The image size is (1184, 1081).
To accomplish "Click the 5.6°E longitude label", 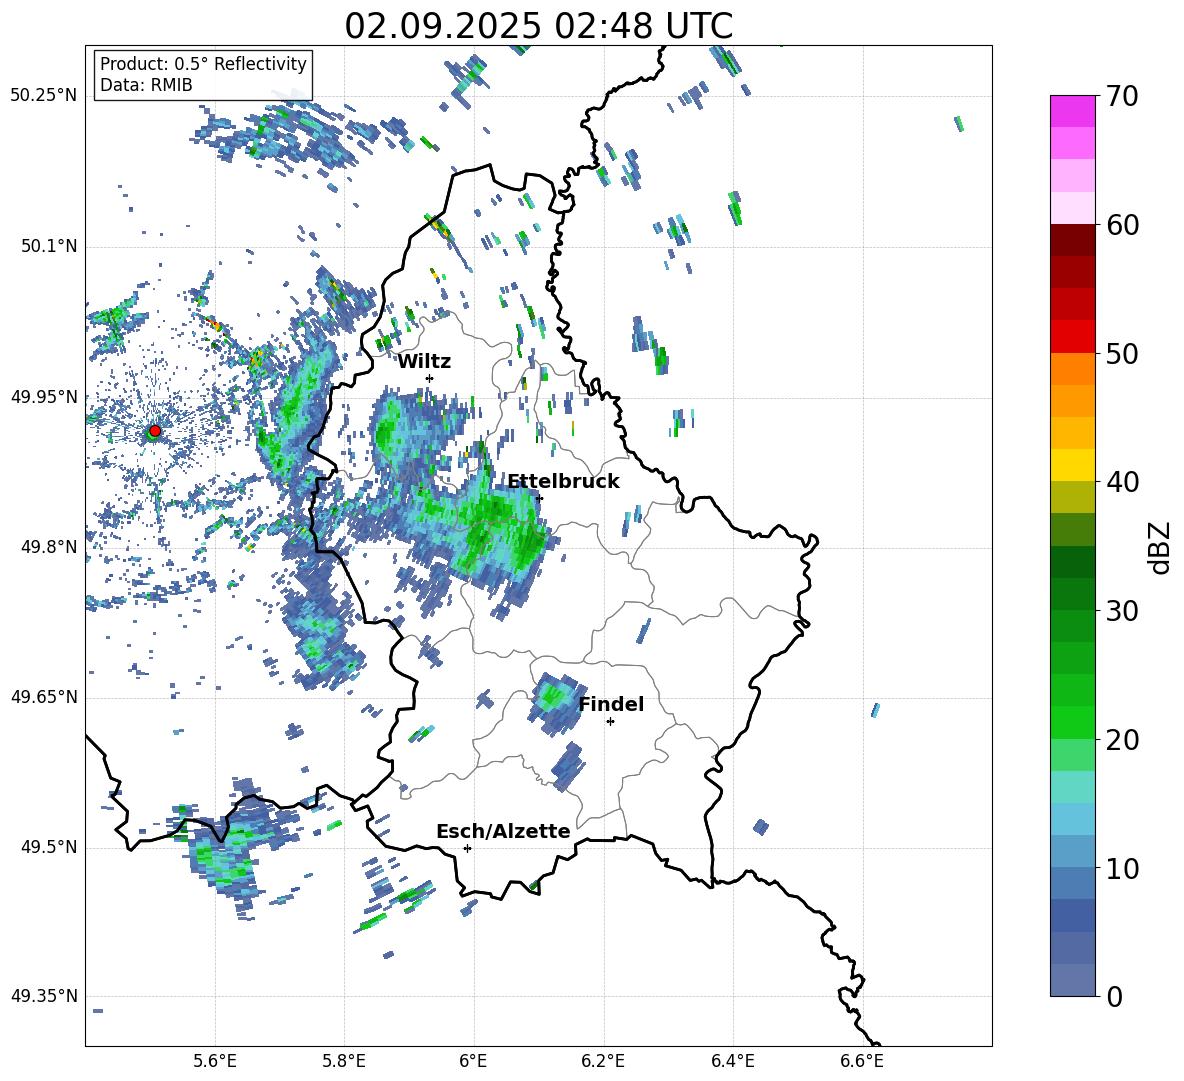I will (214, 1061).
